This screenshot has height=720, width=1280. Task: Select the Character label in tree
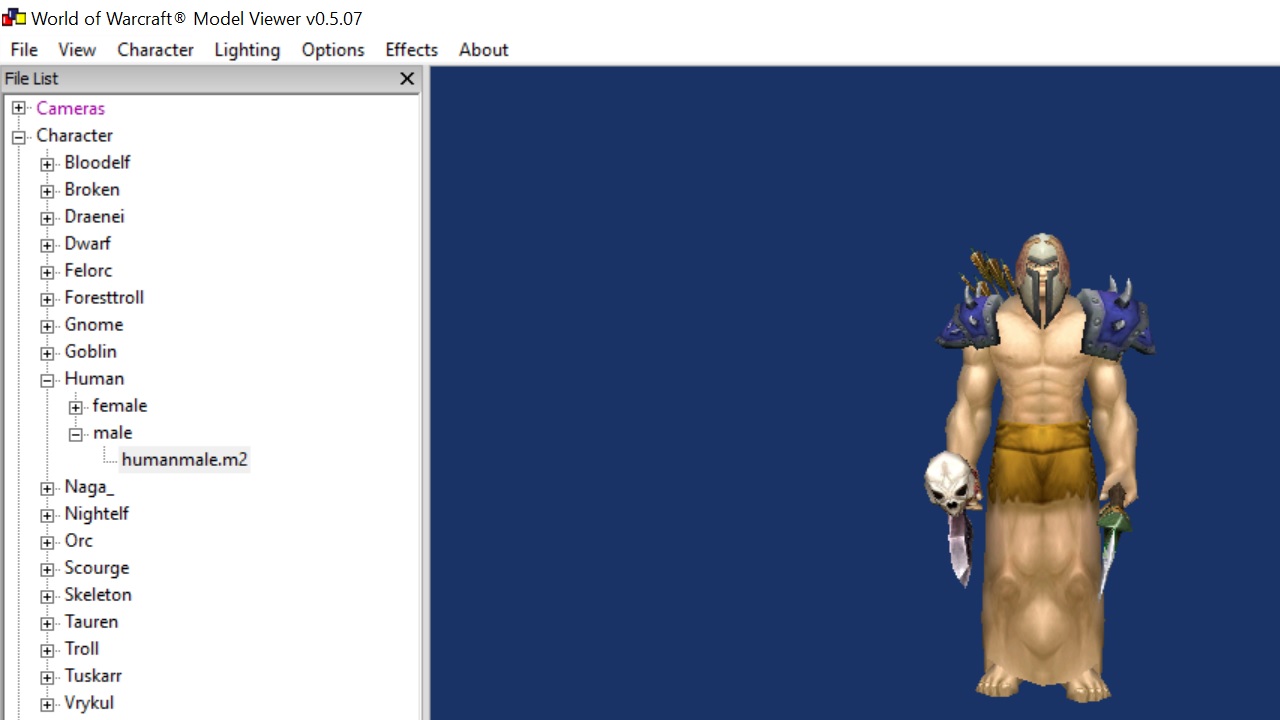coord(74,135)
